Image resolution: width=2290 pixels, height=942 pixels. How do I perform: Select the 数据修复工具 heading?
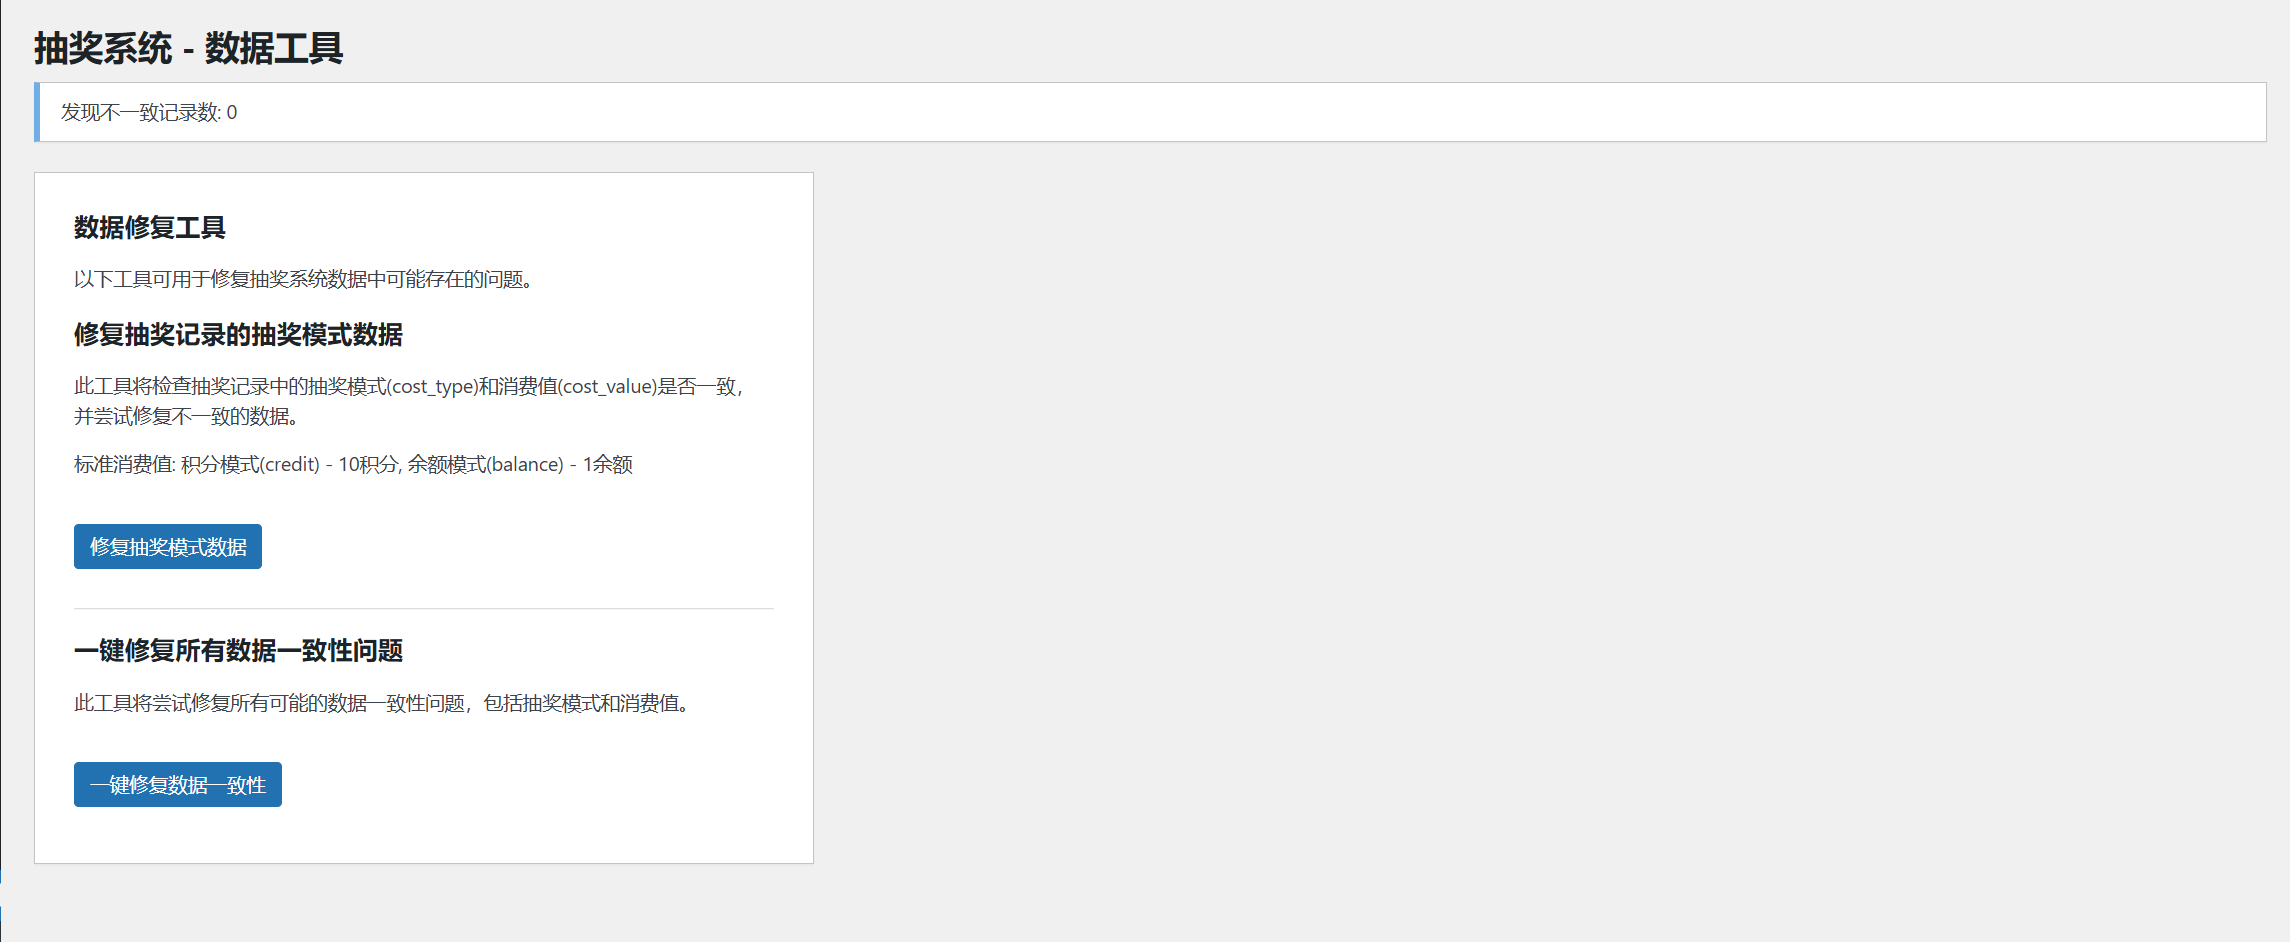point(150,228)
